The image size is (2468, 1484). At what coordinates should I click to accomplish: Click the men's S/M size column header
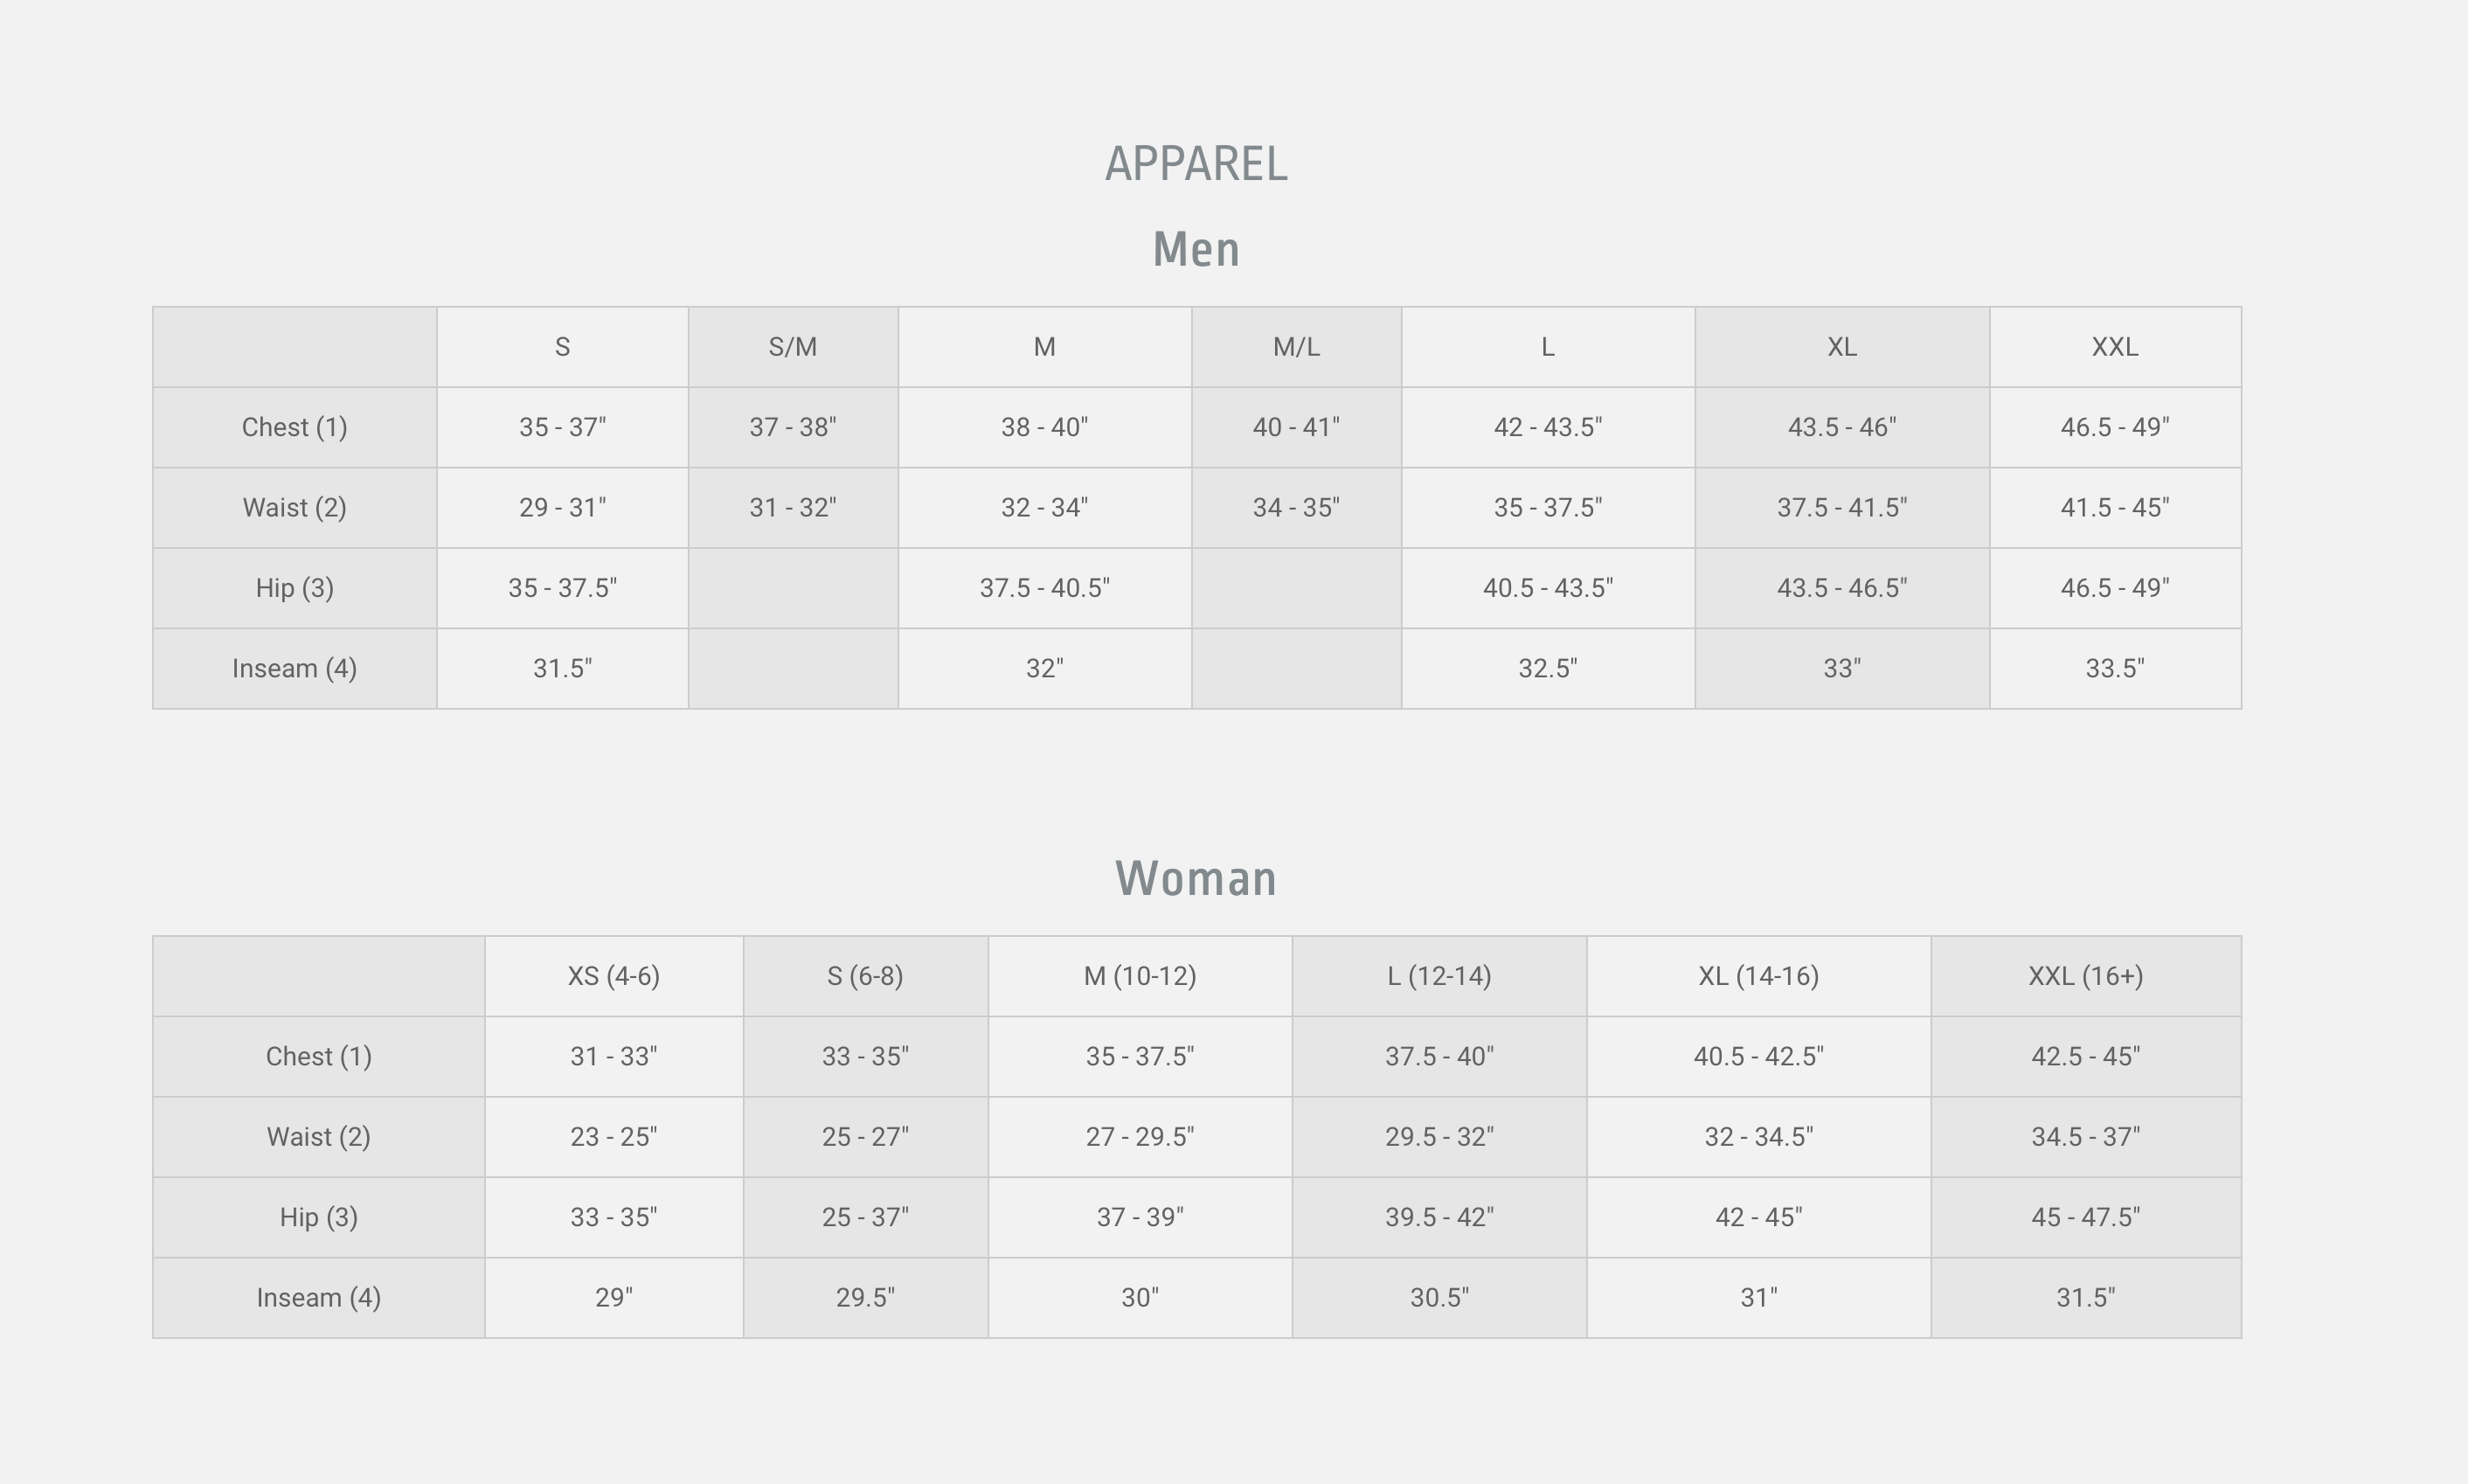point(793,347)
